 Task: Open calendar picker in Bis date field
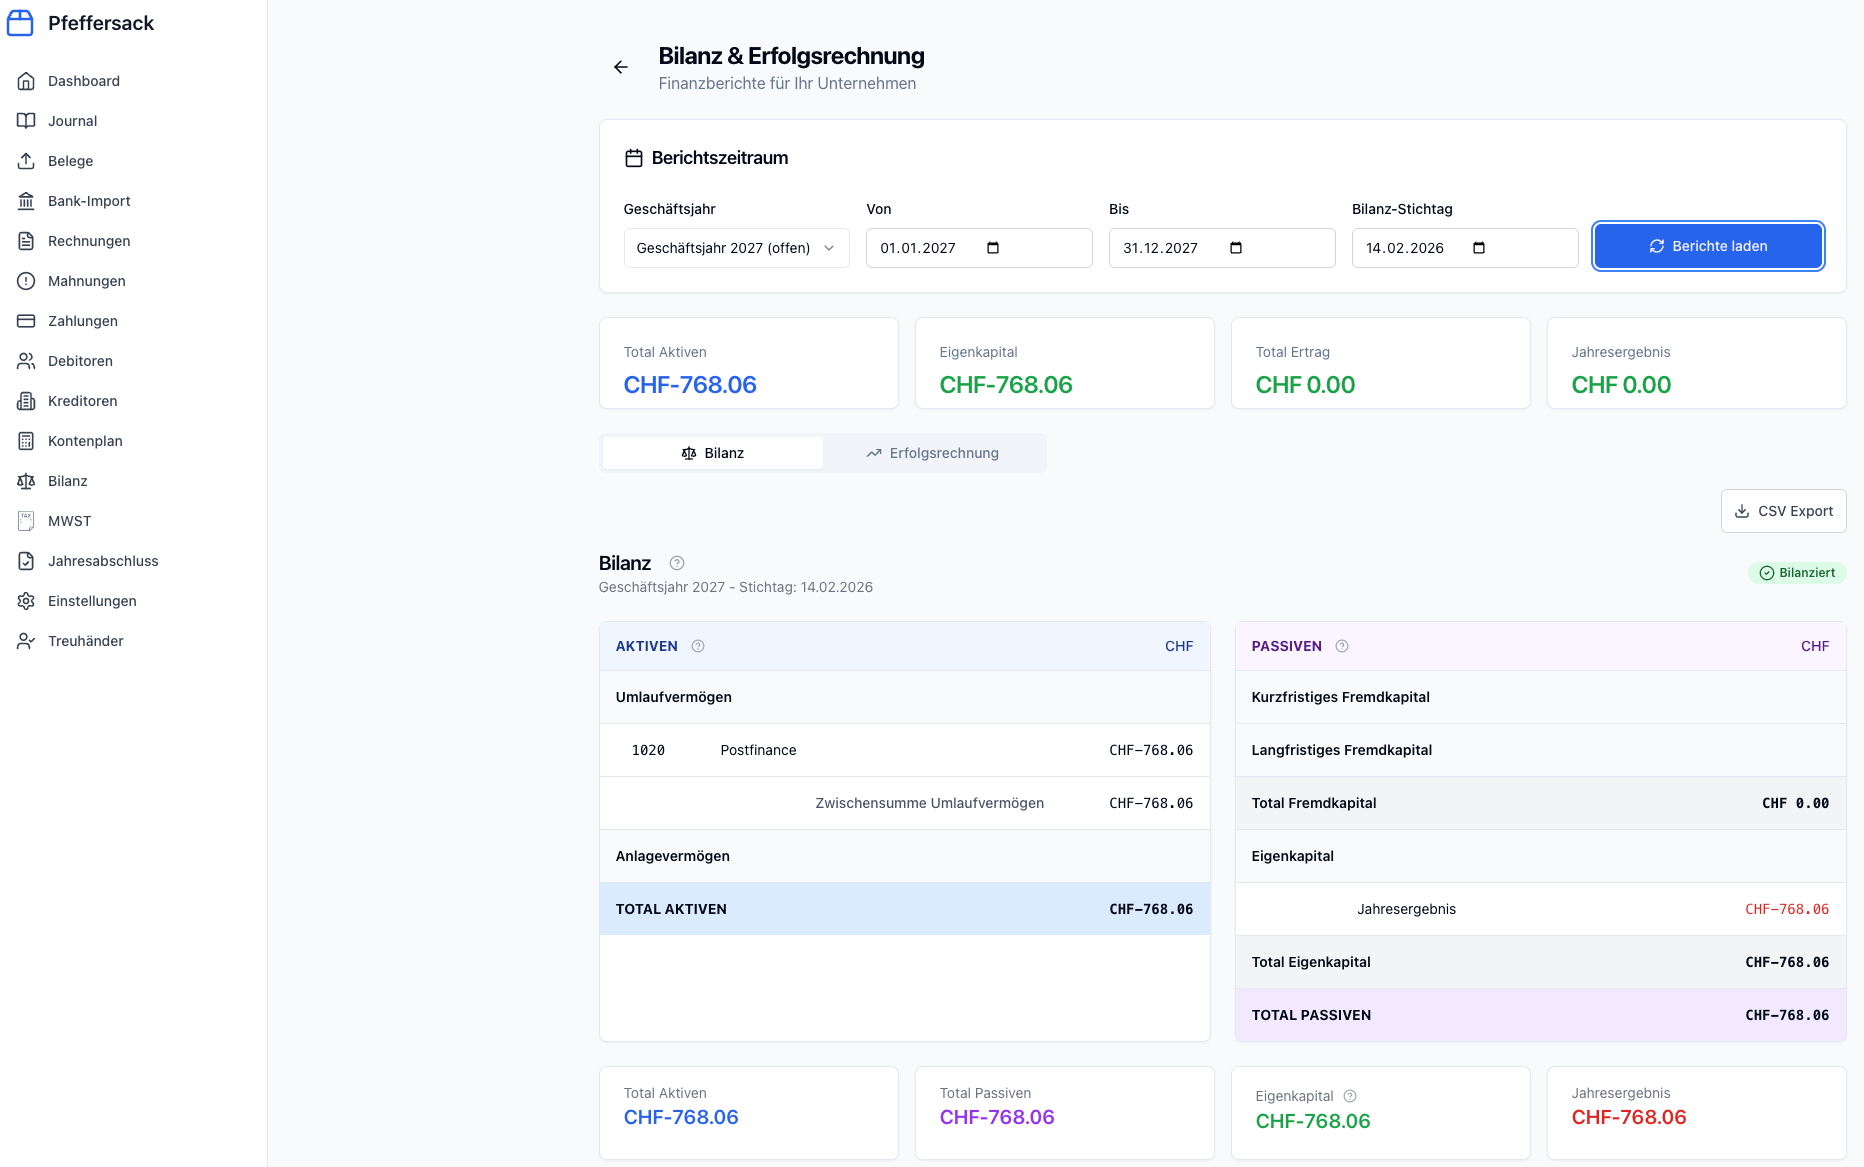click(x=1236, y=248)
